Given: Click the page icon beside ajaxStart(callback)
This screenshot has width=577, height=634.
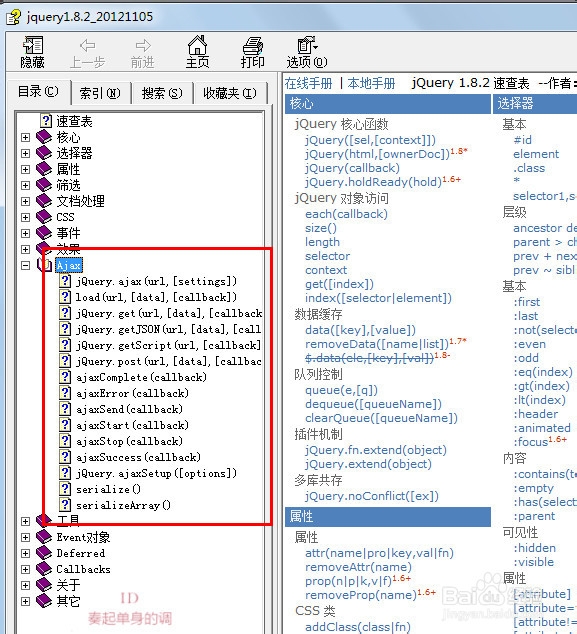Looking at the screenshot, I should [65, 425].
